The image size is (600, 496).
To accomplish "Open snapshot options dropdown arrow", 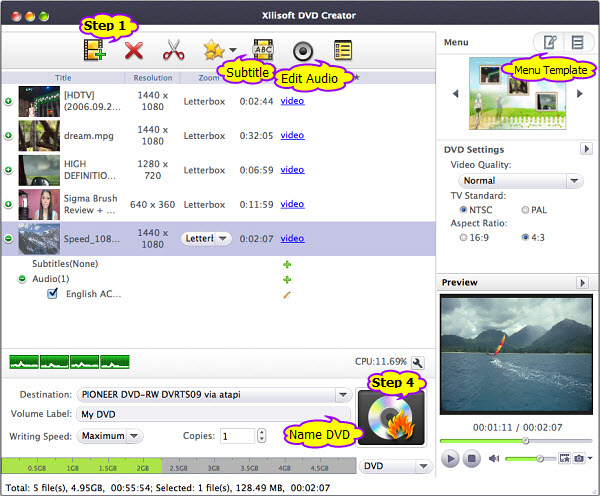I will [x=590, y=458].
